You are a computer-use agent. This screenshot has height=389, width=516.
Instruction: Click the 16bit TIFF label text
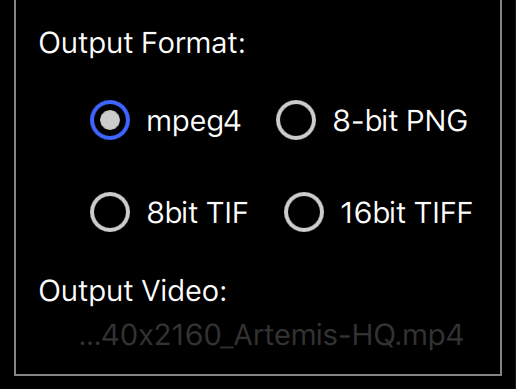click(x=407, y=212)
